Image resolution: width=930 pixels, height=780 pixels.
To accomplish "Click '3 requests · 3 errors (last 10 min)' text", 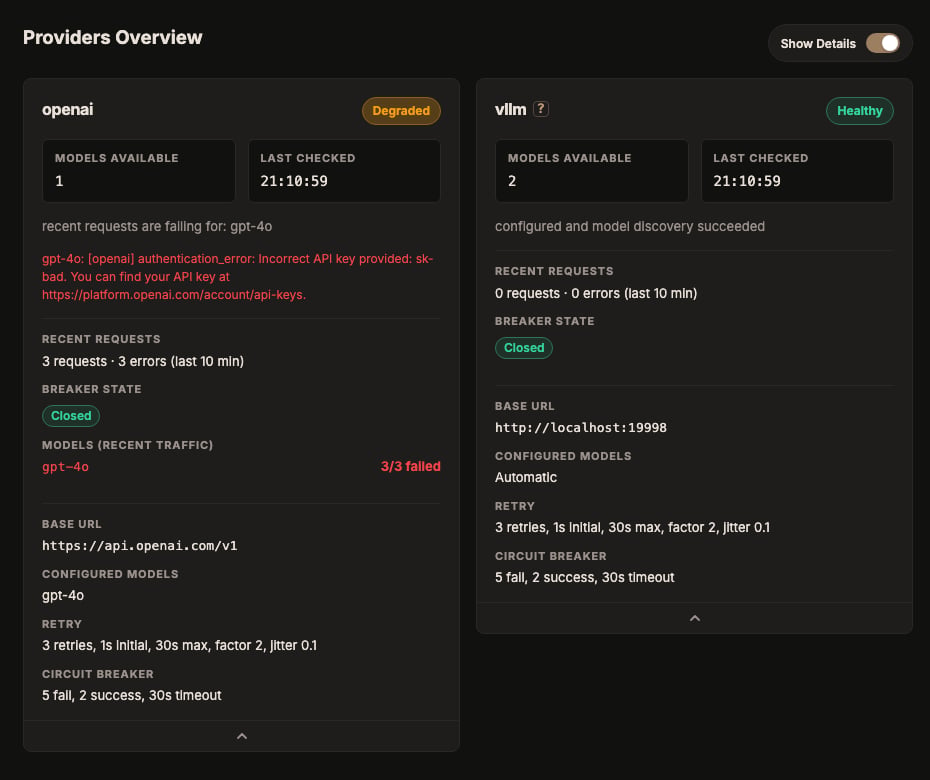I will (x=143, y=361).
